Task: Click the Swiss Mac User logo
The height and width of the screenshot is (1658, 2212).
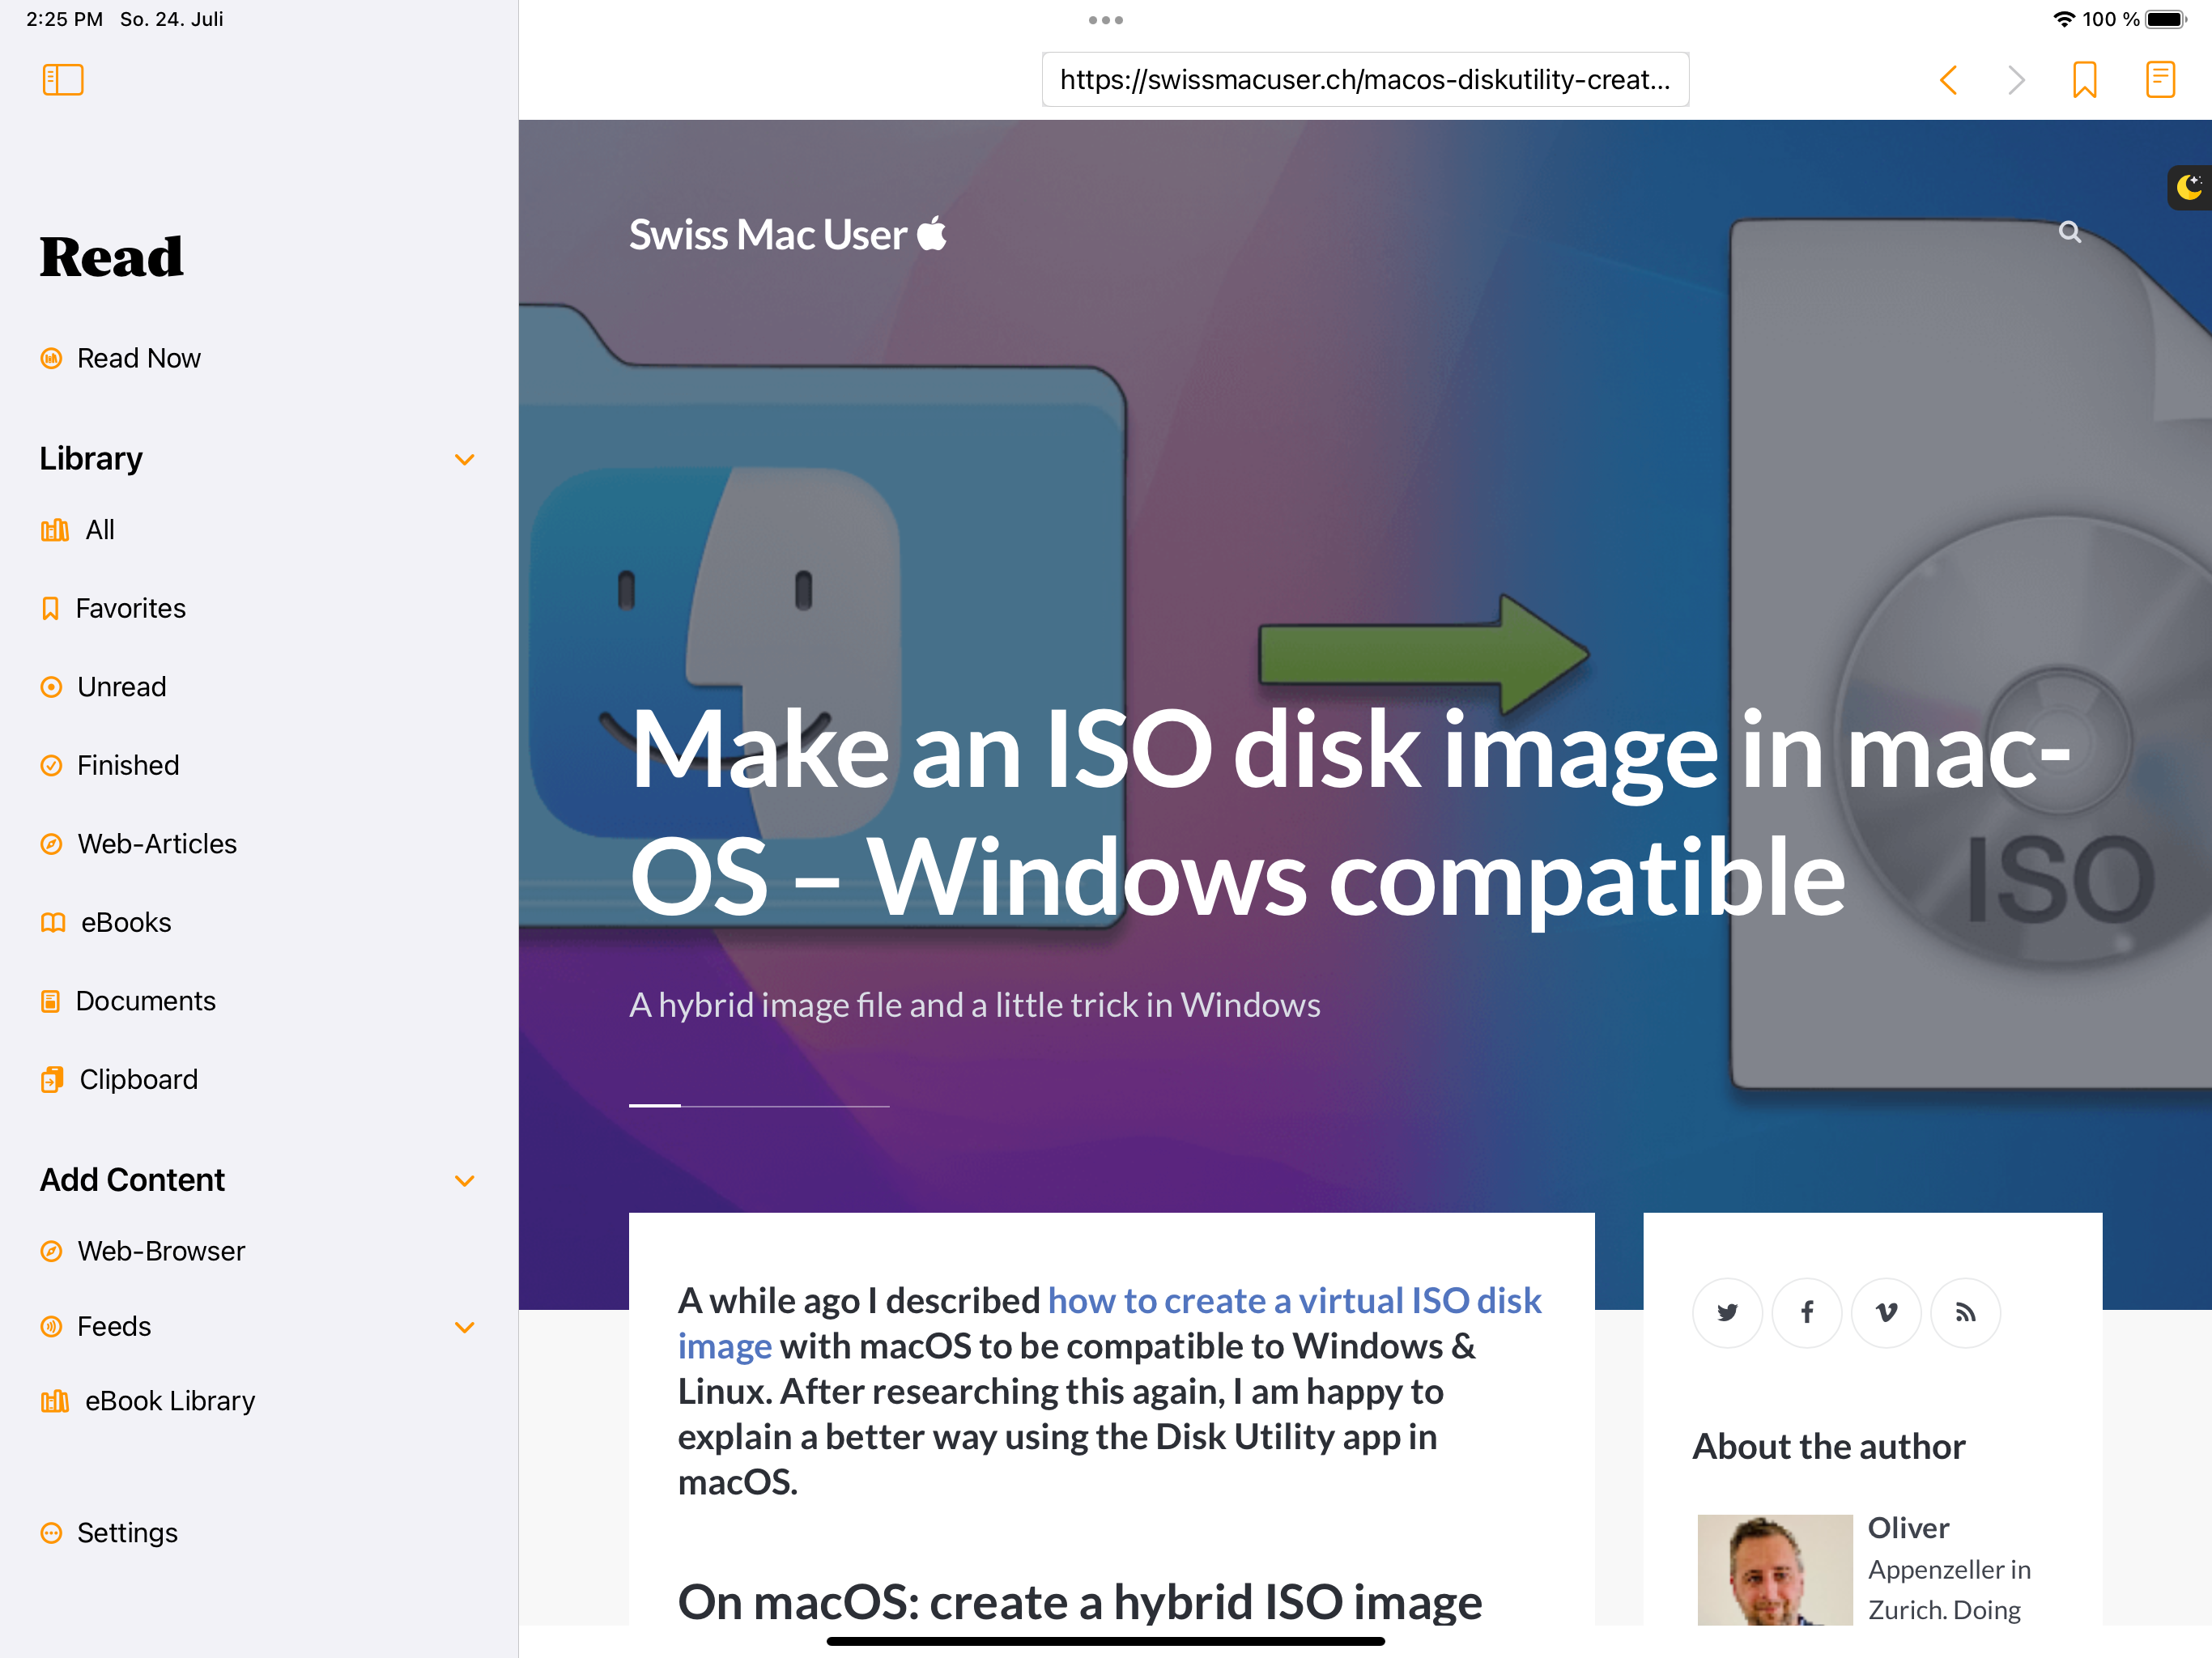Action: (787, 235)
